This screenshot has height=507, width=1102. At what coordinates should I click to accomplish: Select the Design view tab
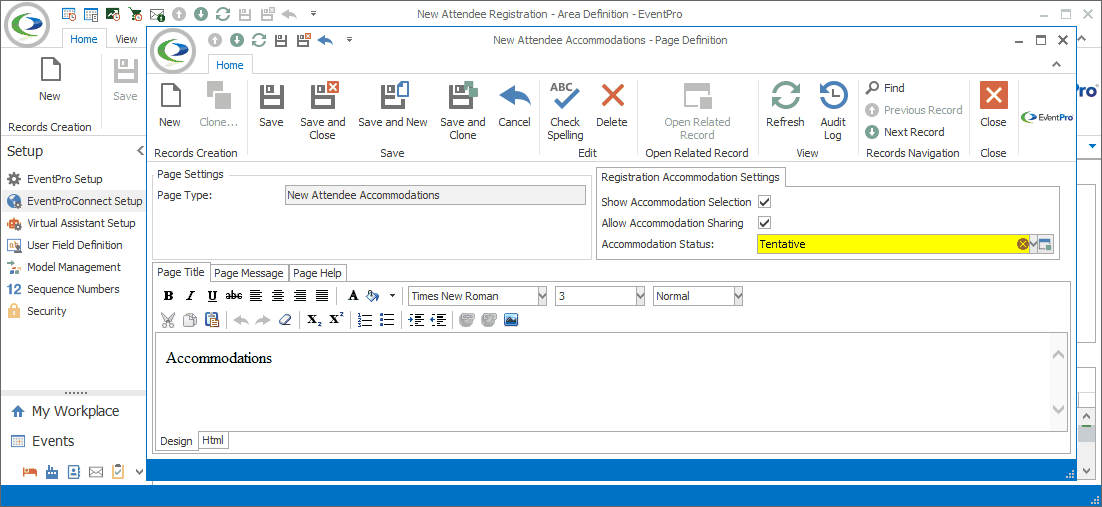176,441
